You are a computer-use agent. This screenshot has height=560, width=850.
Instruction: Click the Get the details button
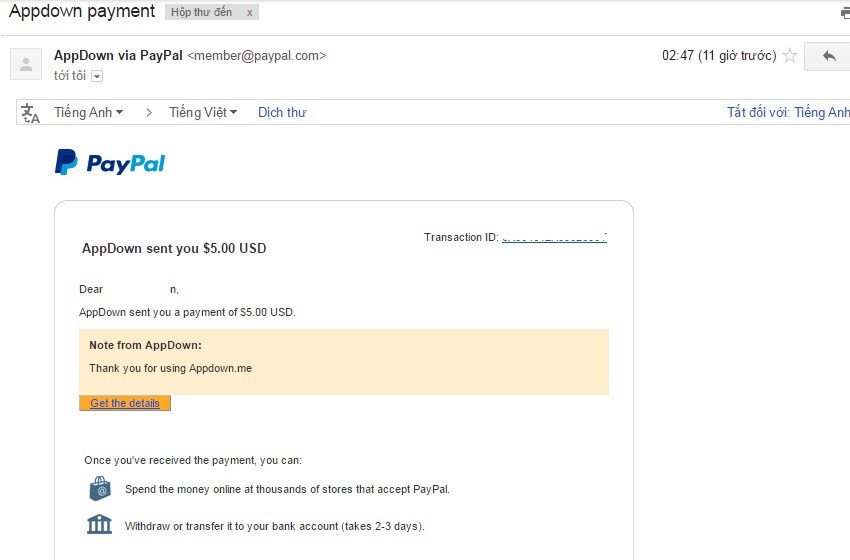tap(125, 403)
